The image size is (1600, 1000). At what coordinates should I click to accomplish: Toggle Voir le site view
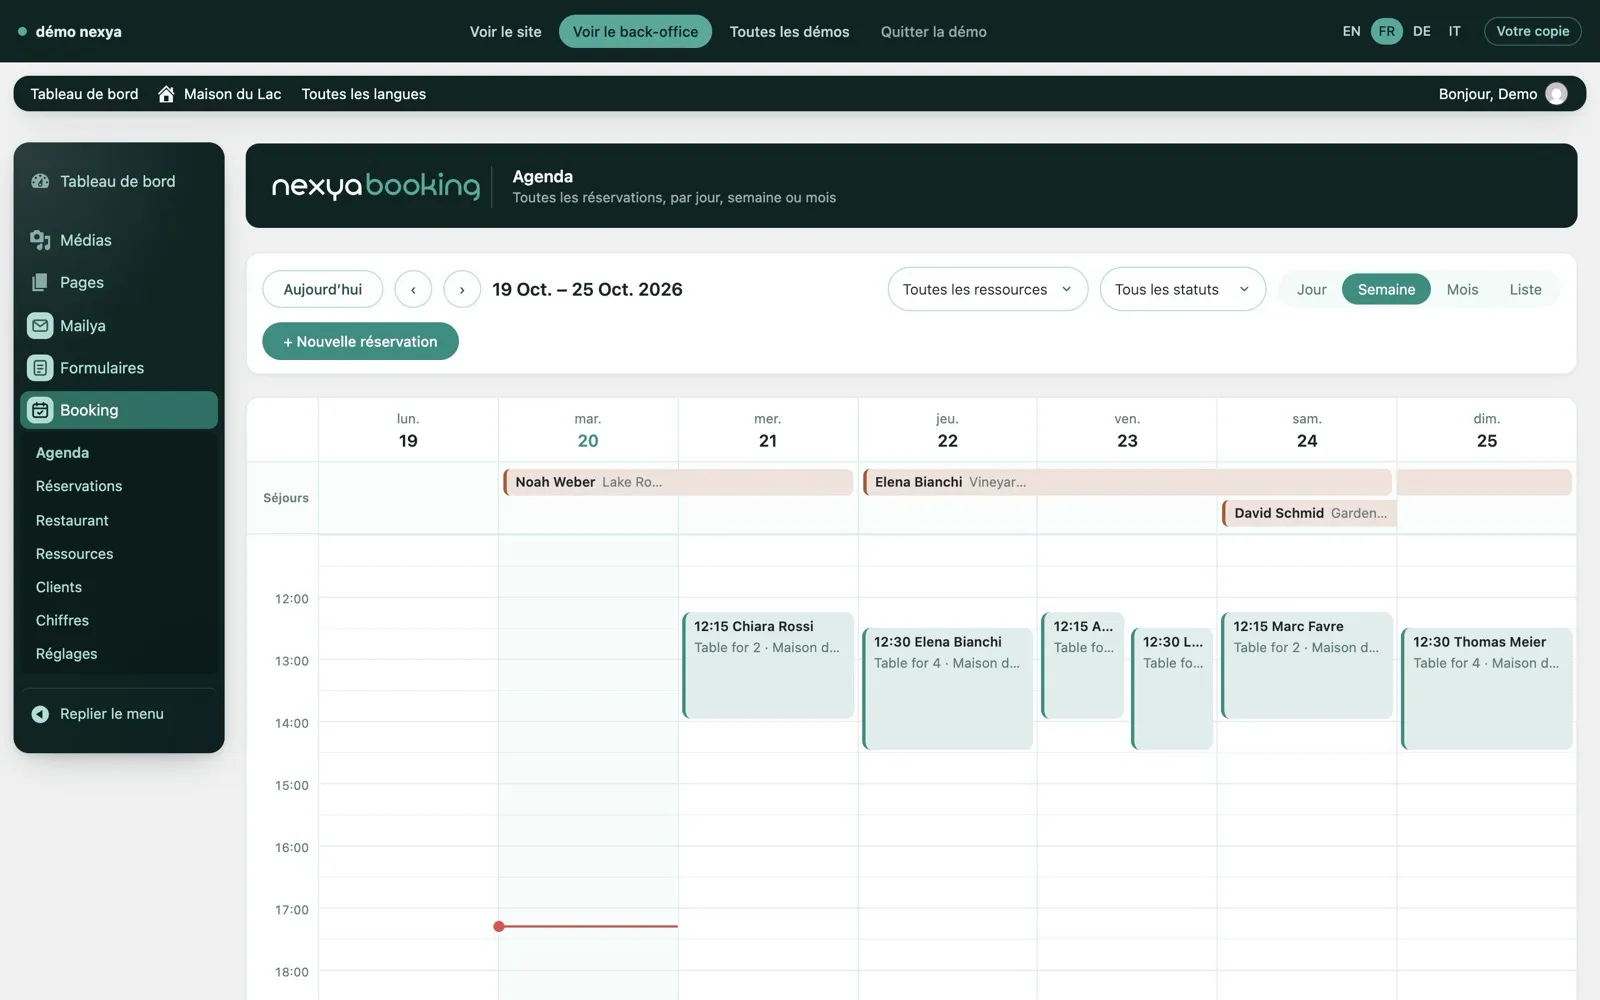pos(505,31)
